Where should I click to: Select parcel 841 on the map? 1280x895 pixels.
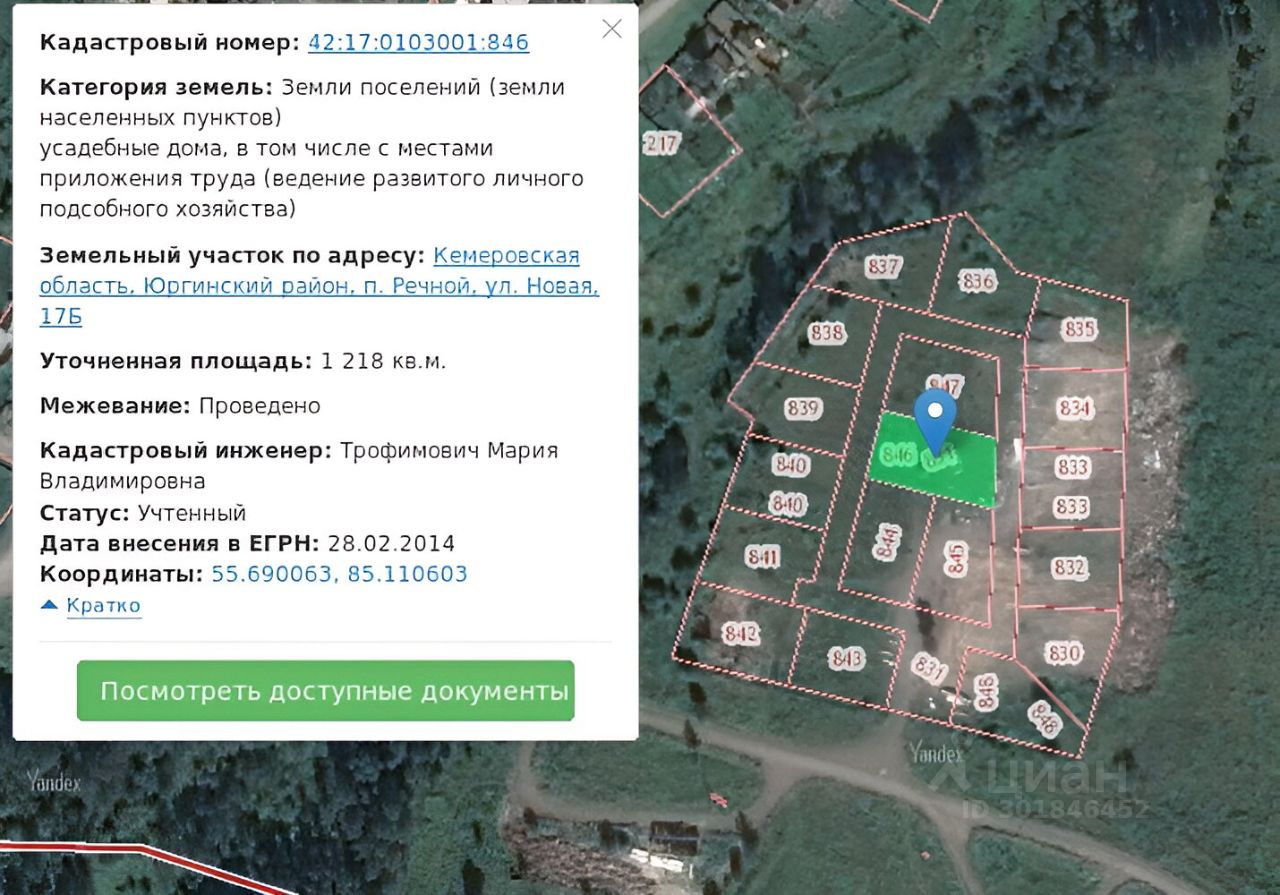click(763, 557)
